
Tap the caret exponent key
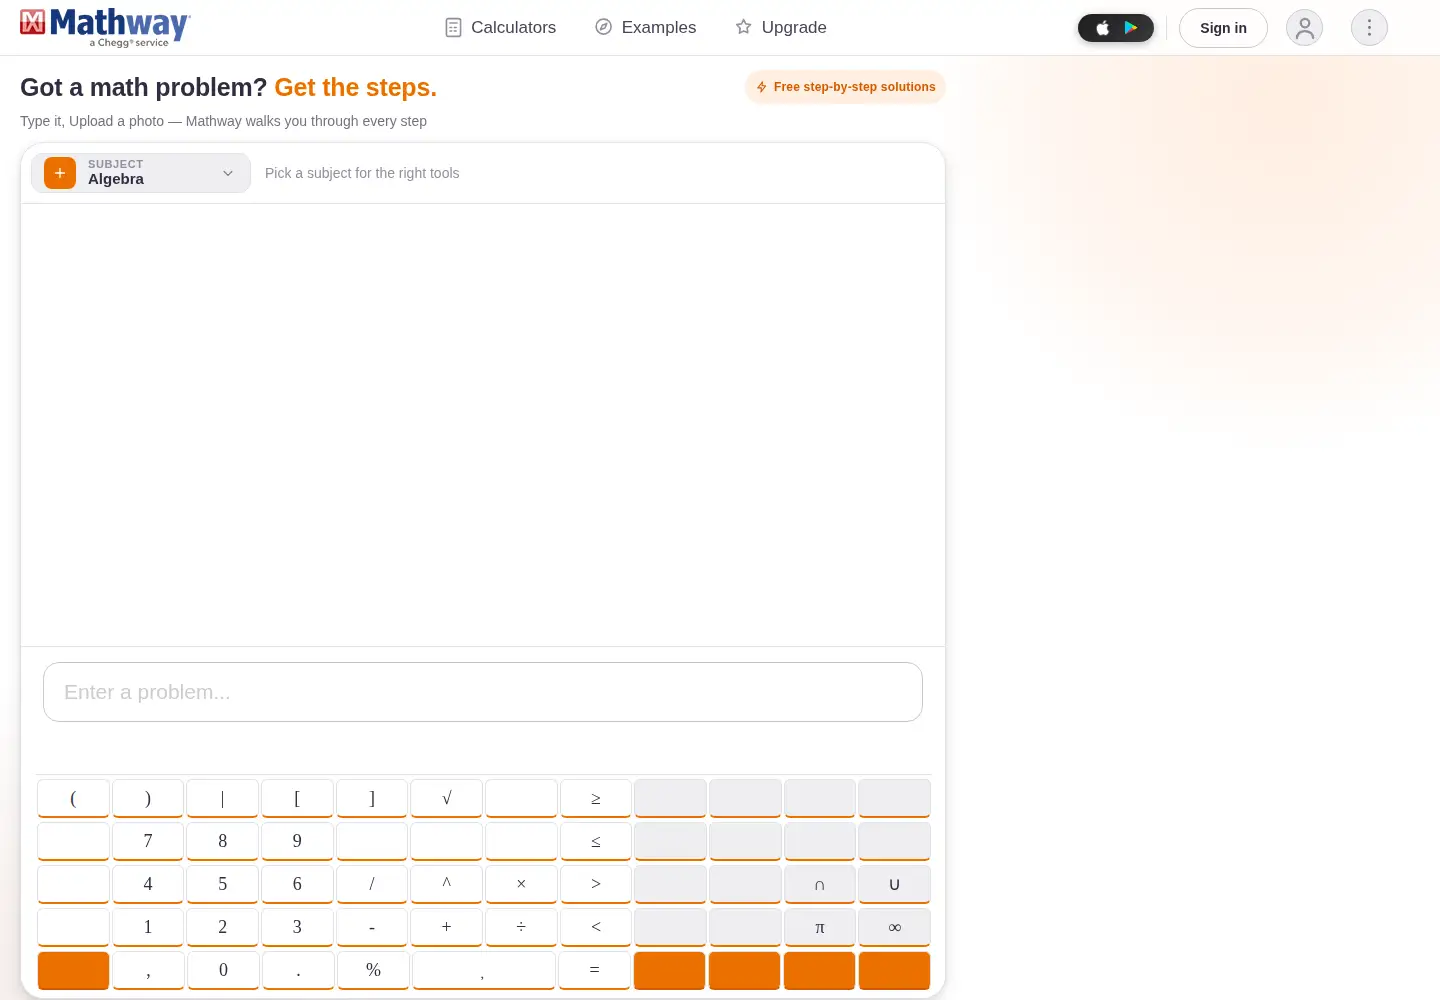coord(446,884)
